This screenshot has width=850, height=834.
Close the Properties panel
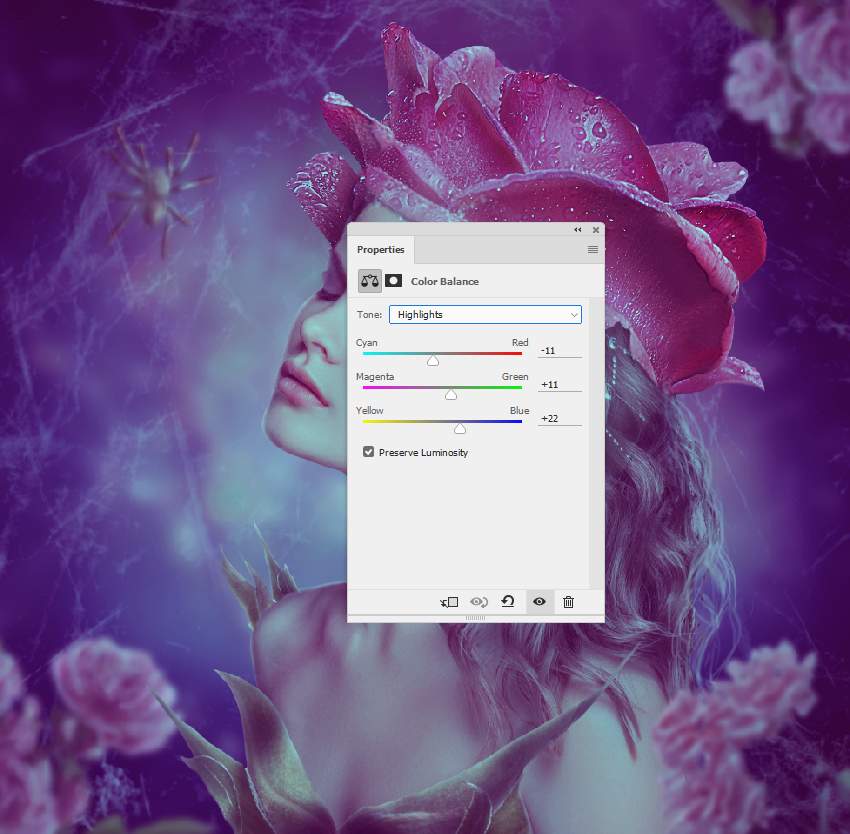(x=596, y=230)
